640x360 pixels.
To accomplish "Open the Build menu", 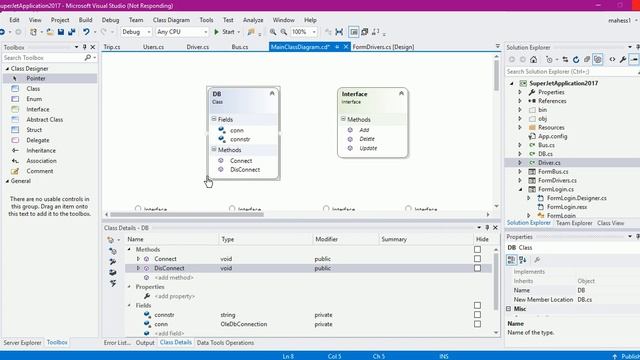I will [85, 20].
